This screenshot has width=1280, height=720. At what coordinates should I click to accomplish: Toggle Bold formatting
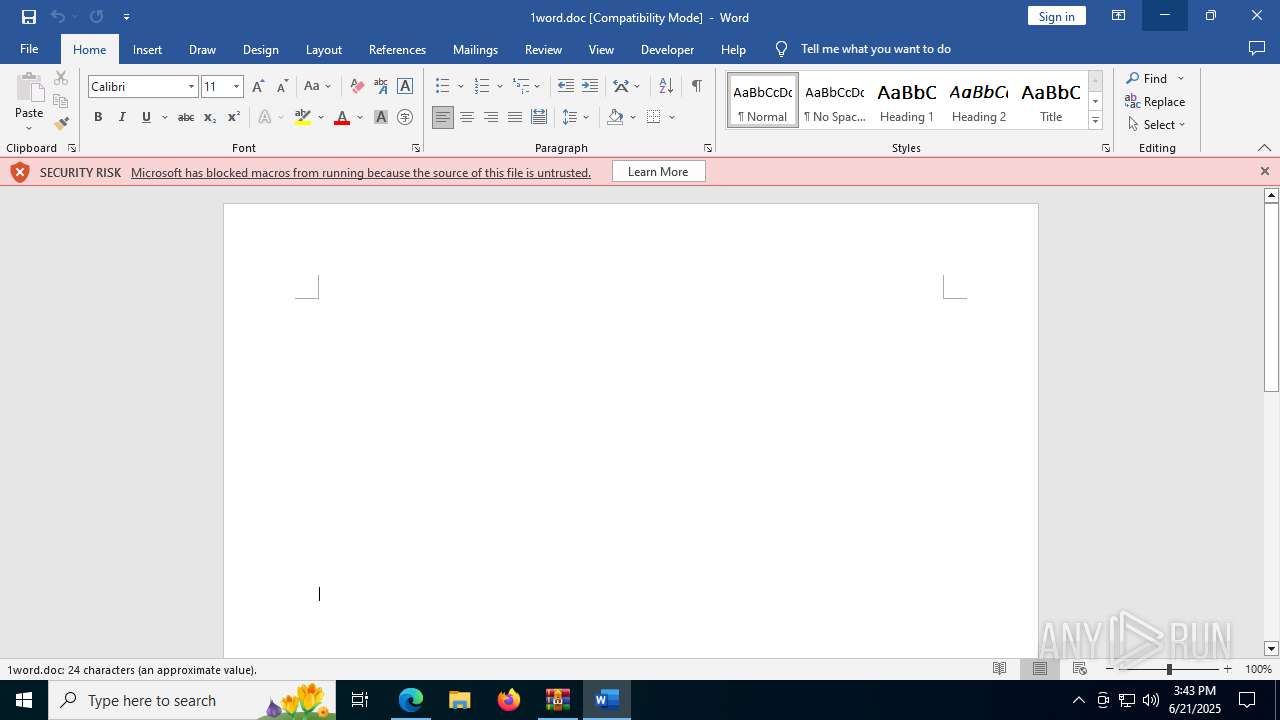click(x=98, y=117)
